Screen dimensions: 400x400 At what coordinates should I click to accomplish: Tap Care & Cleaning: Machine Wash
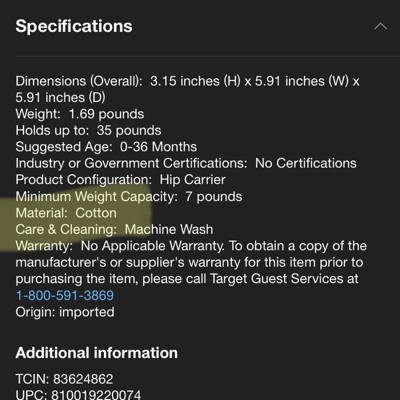pyautogui.click(x=114, y=229)
